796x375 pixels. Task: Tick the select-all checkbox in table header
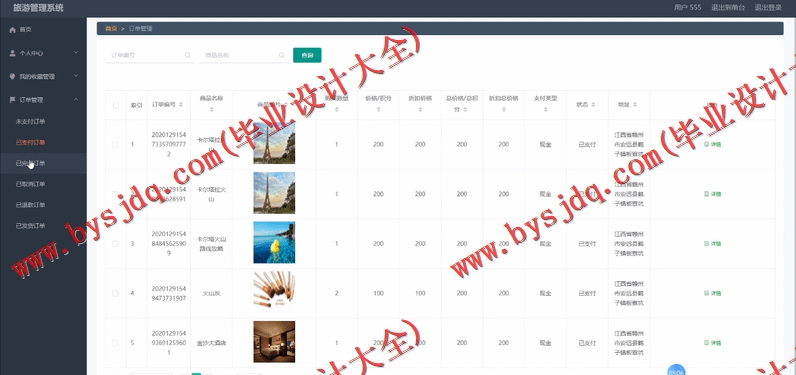[x=116, y=105]
